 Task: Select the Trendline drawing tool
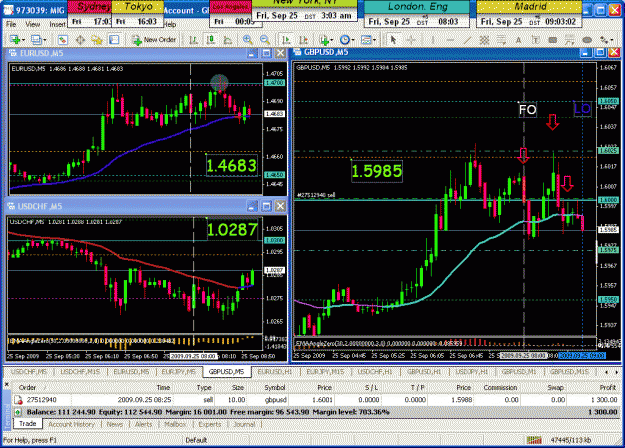[x=467, y=39]
